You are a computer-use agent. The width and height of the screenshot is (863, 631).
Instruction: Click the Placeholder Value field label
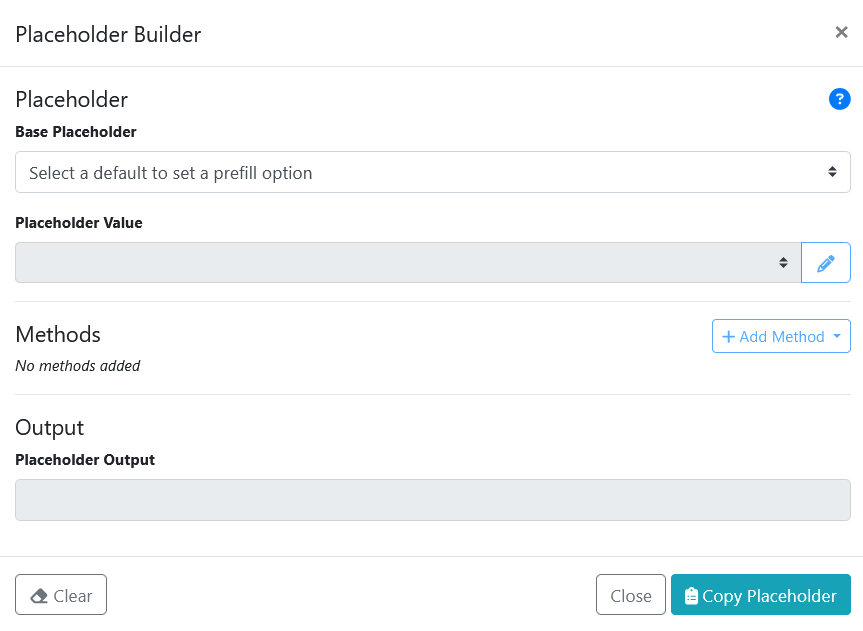click(79, 223)
